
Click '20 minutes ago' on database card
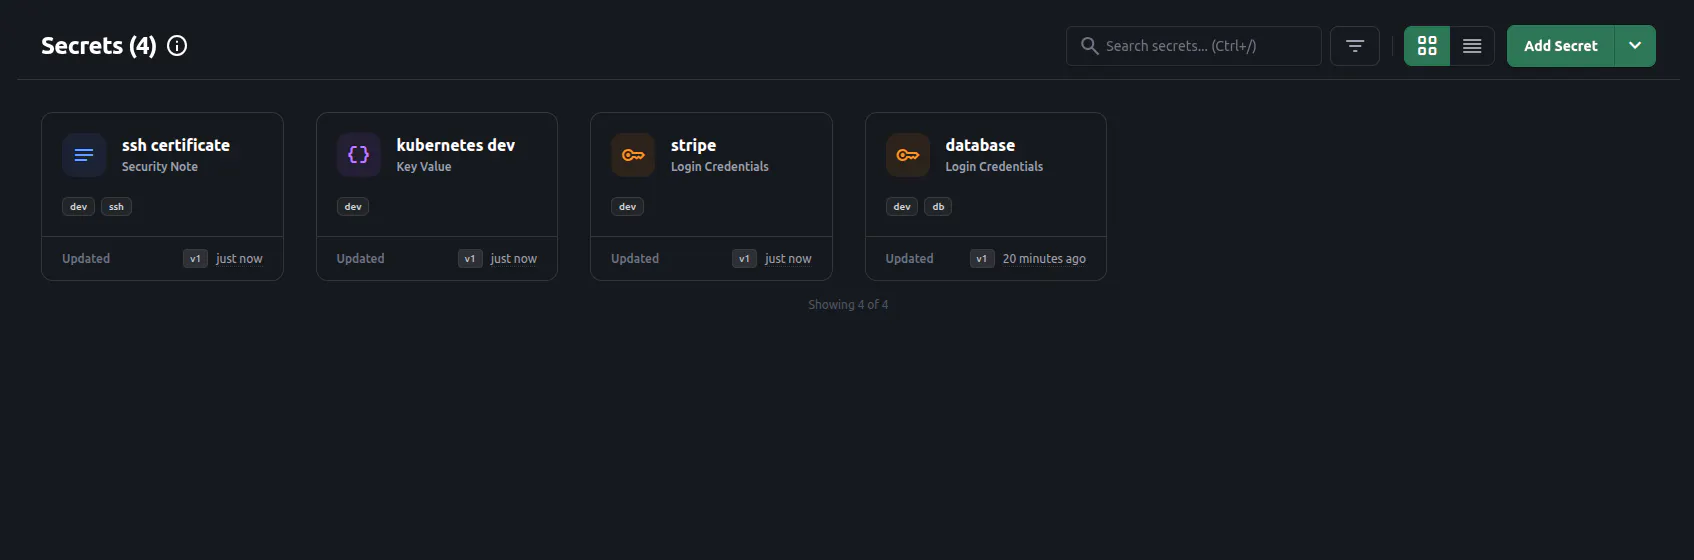1044,259
